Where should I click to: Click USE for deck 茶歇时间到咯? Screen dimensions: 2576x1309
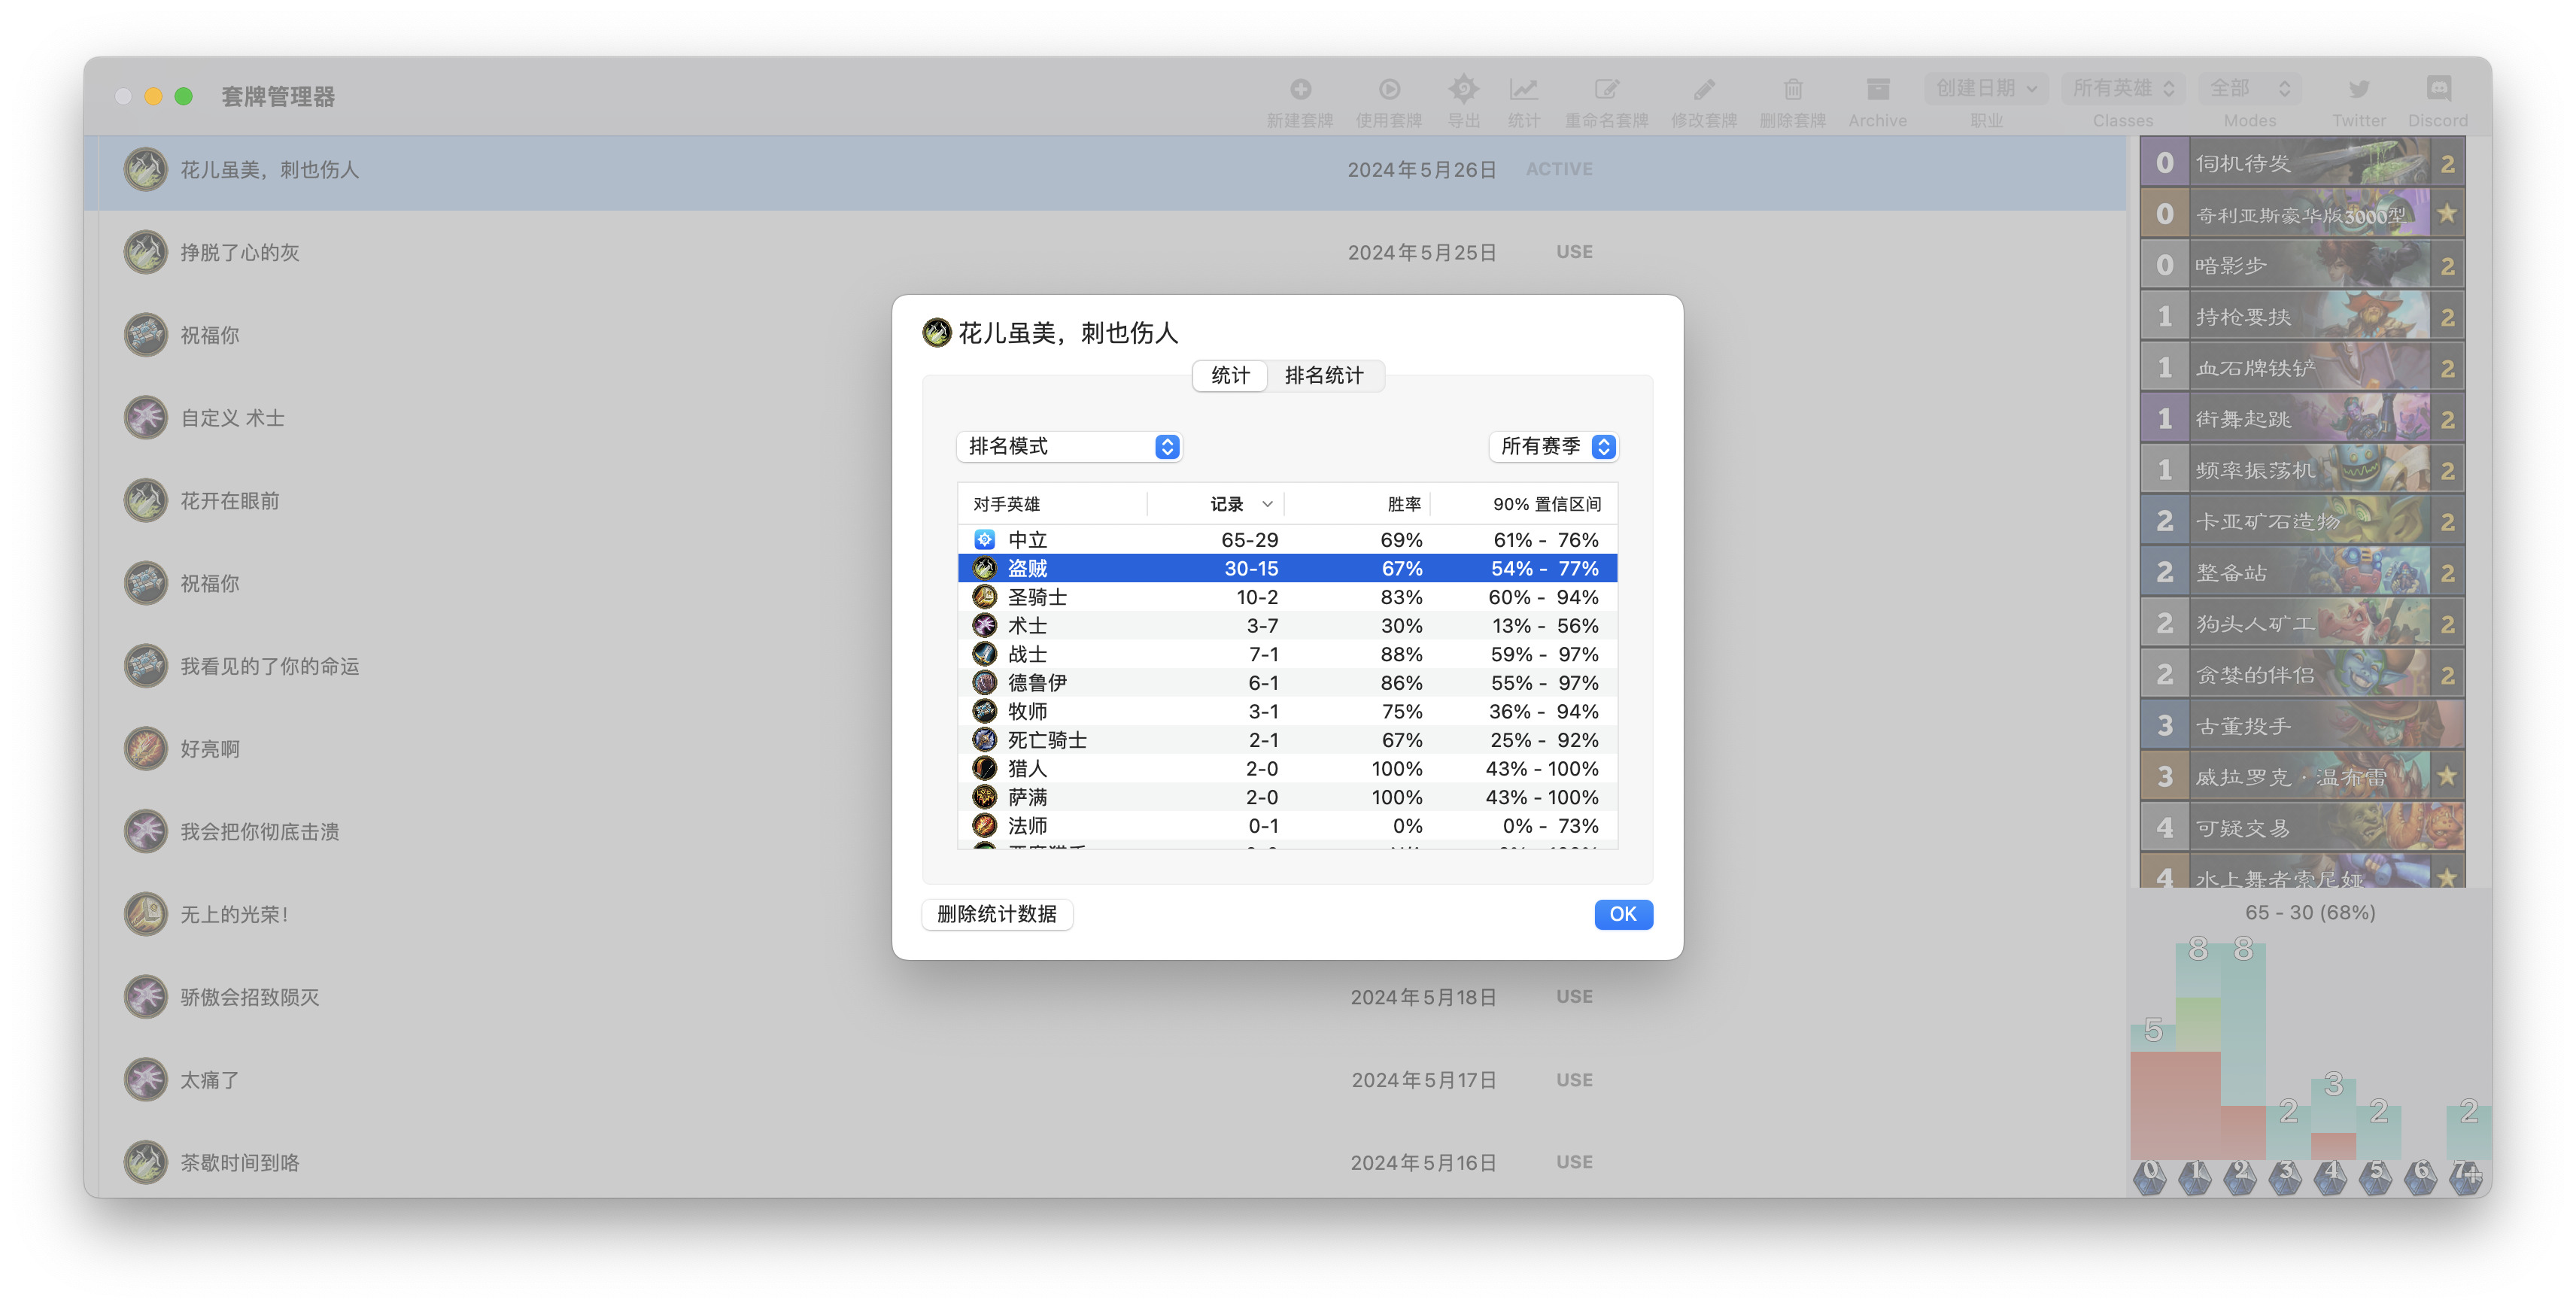click(x=1574, y=1162)
